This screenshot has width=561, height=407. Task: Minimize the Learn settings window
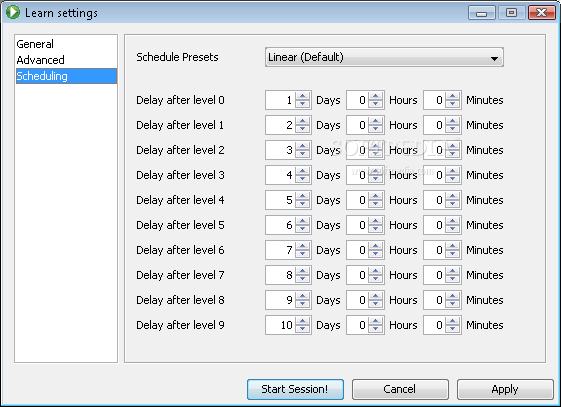482,13
